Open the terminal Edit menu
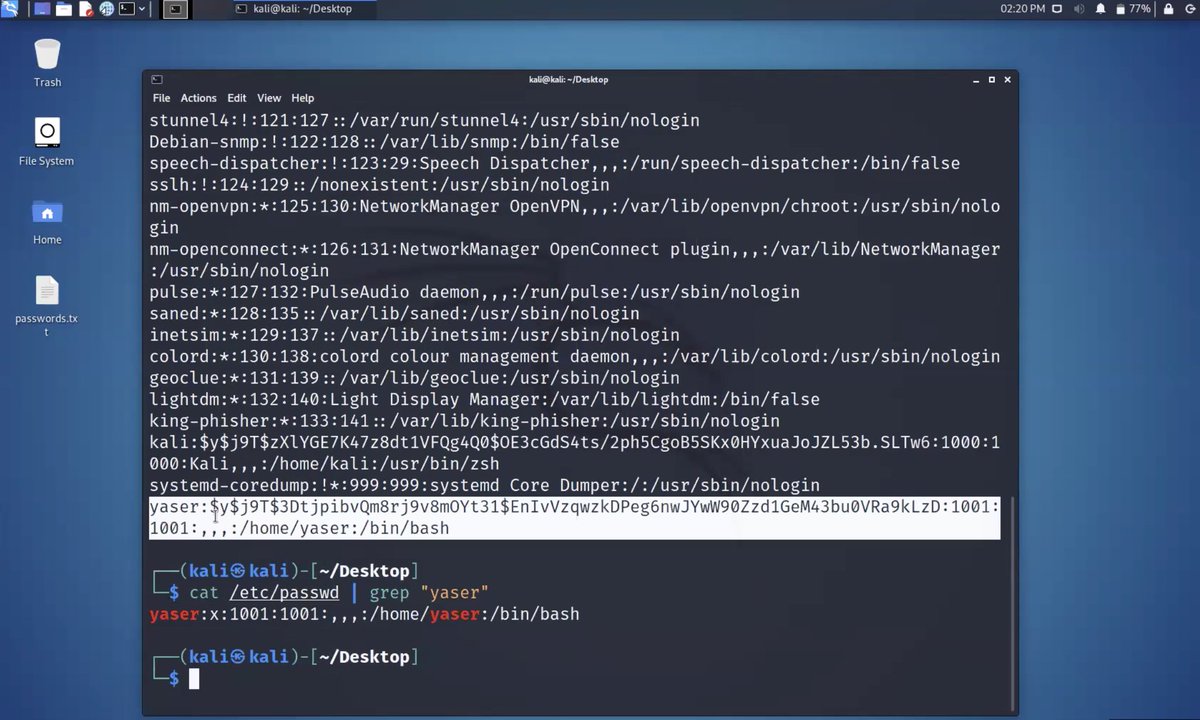 [236, 98]
